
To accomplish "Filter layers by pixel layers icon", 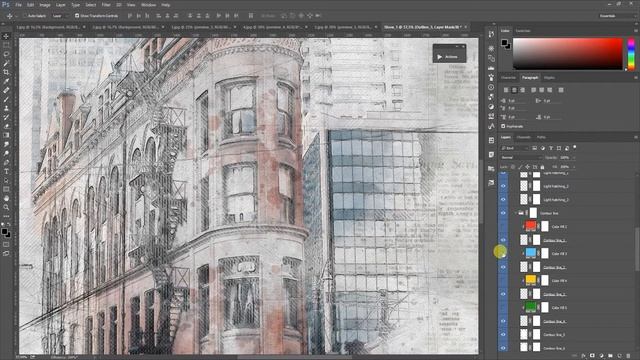I will [x=534, y=148].
